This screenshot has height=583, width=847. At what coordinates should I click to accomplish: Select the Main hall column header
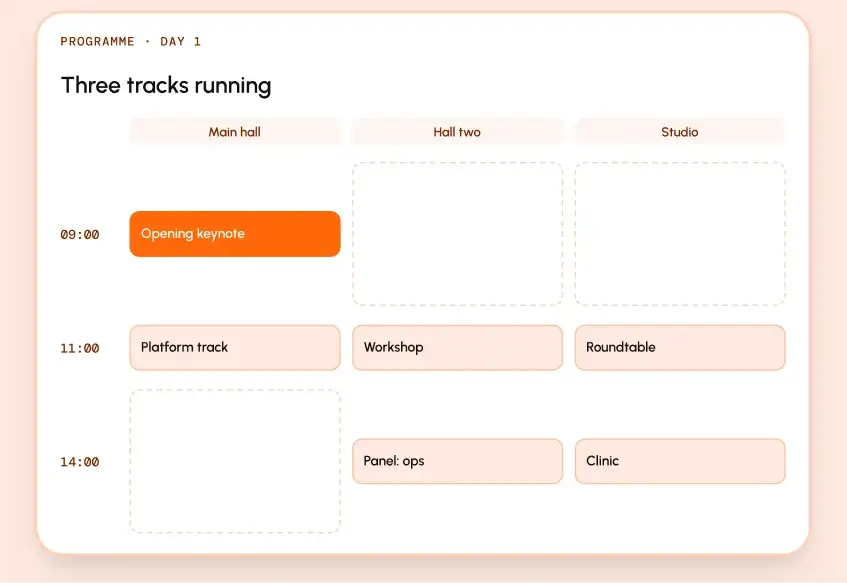coord(235,132)
